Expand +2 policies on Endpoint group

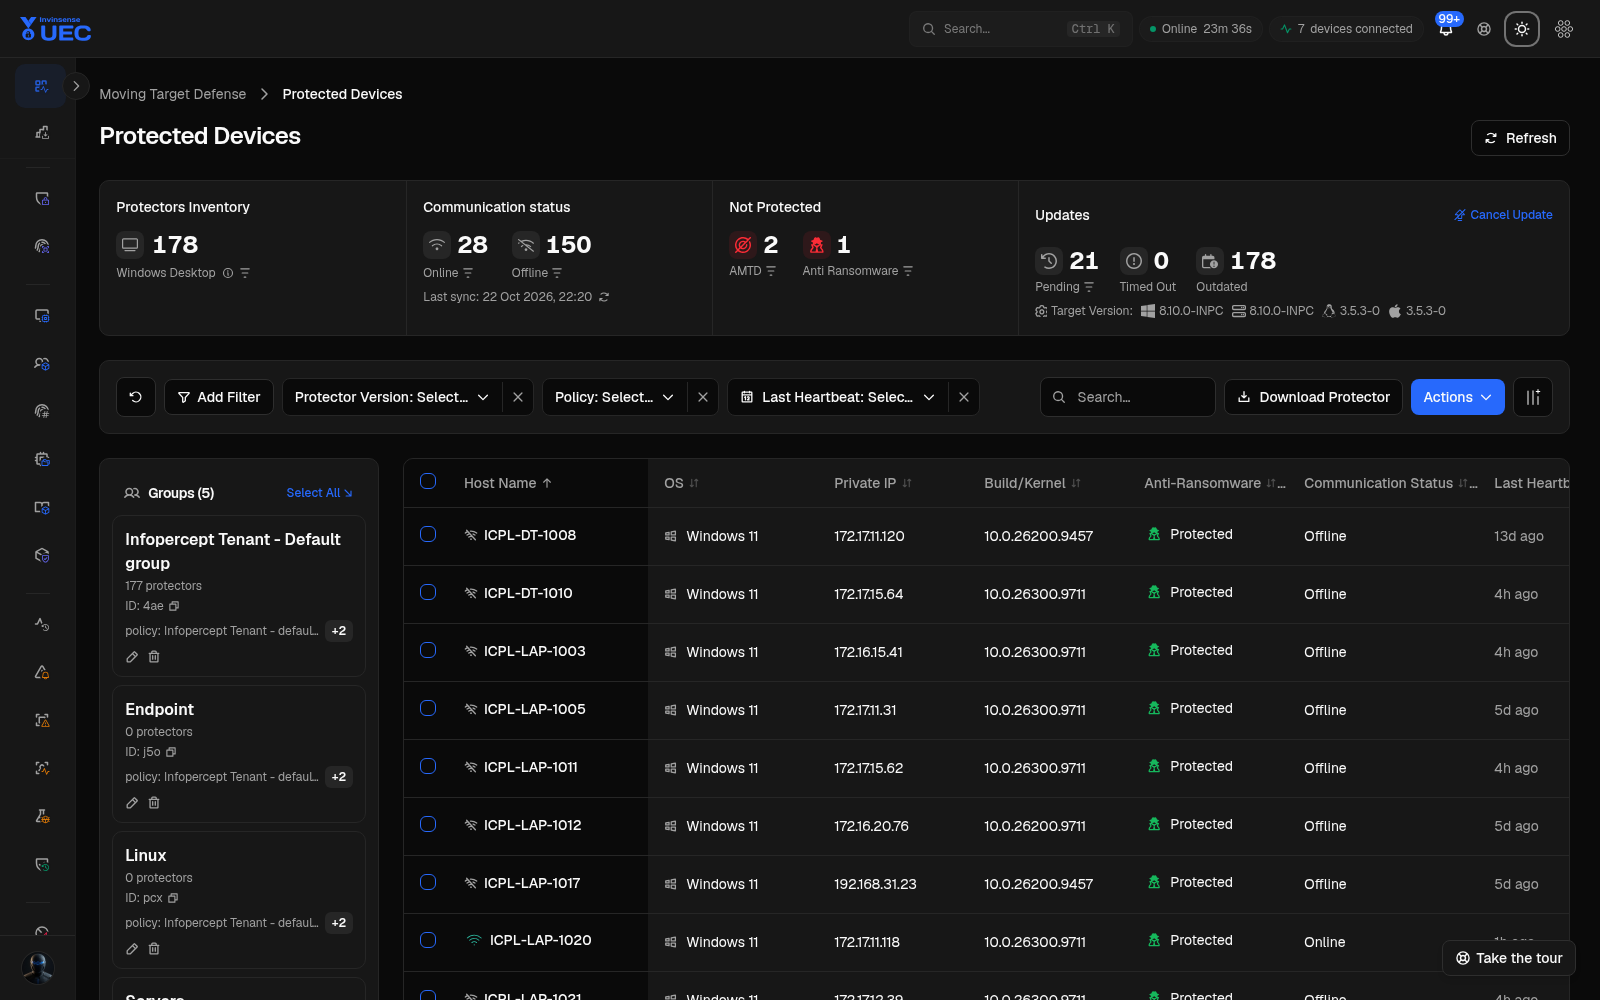339,777
